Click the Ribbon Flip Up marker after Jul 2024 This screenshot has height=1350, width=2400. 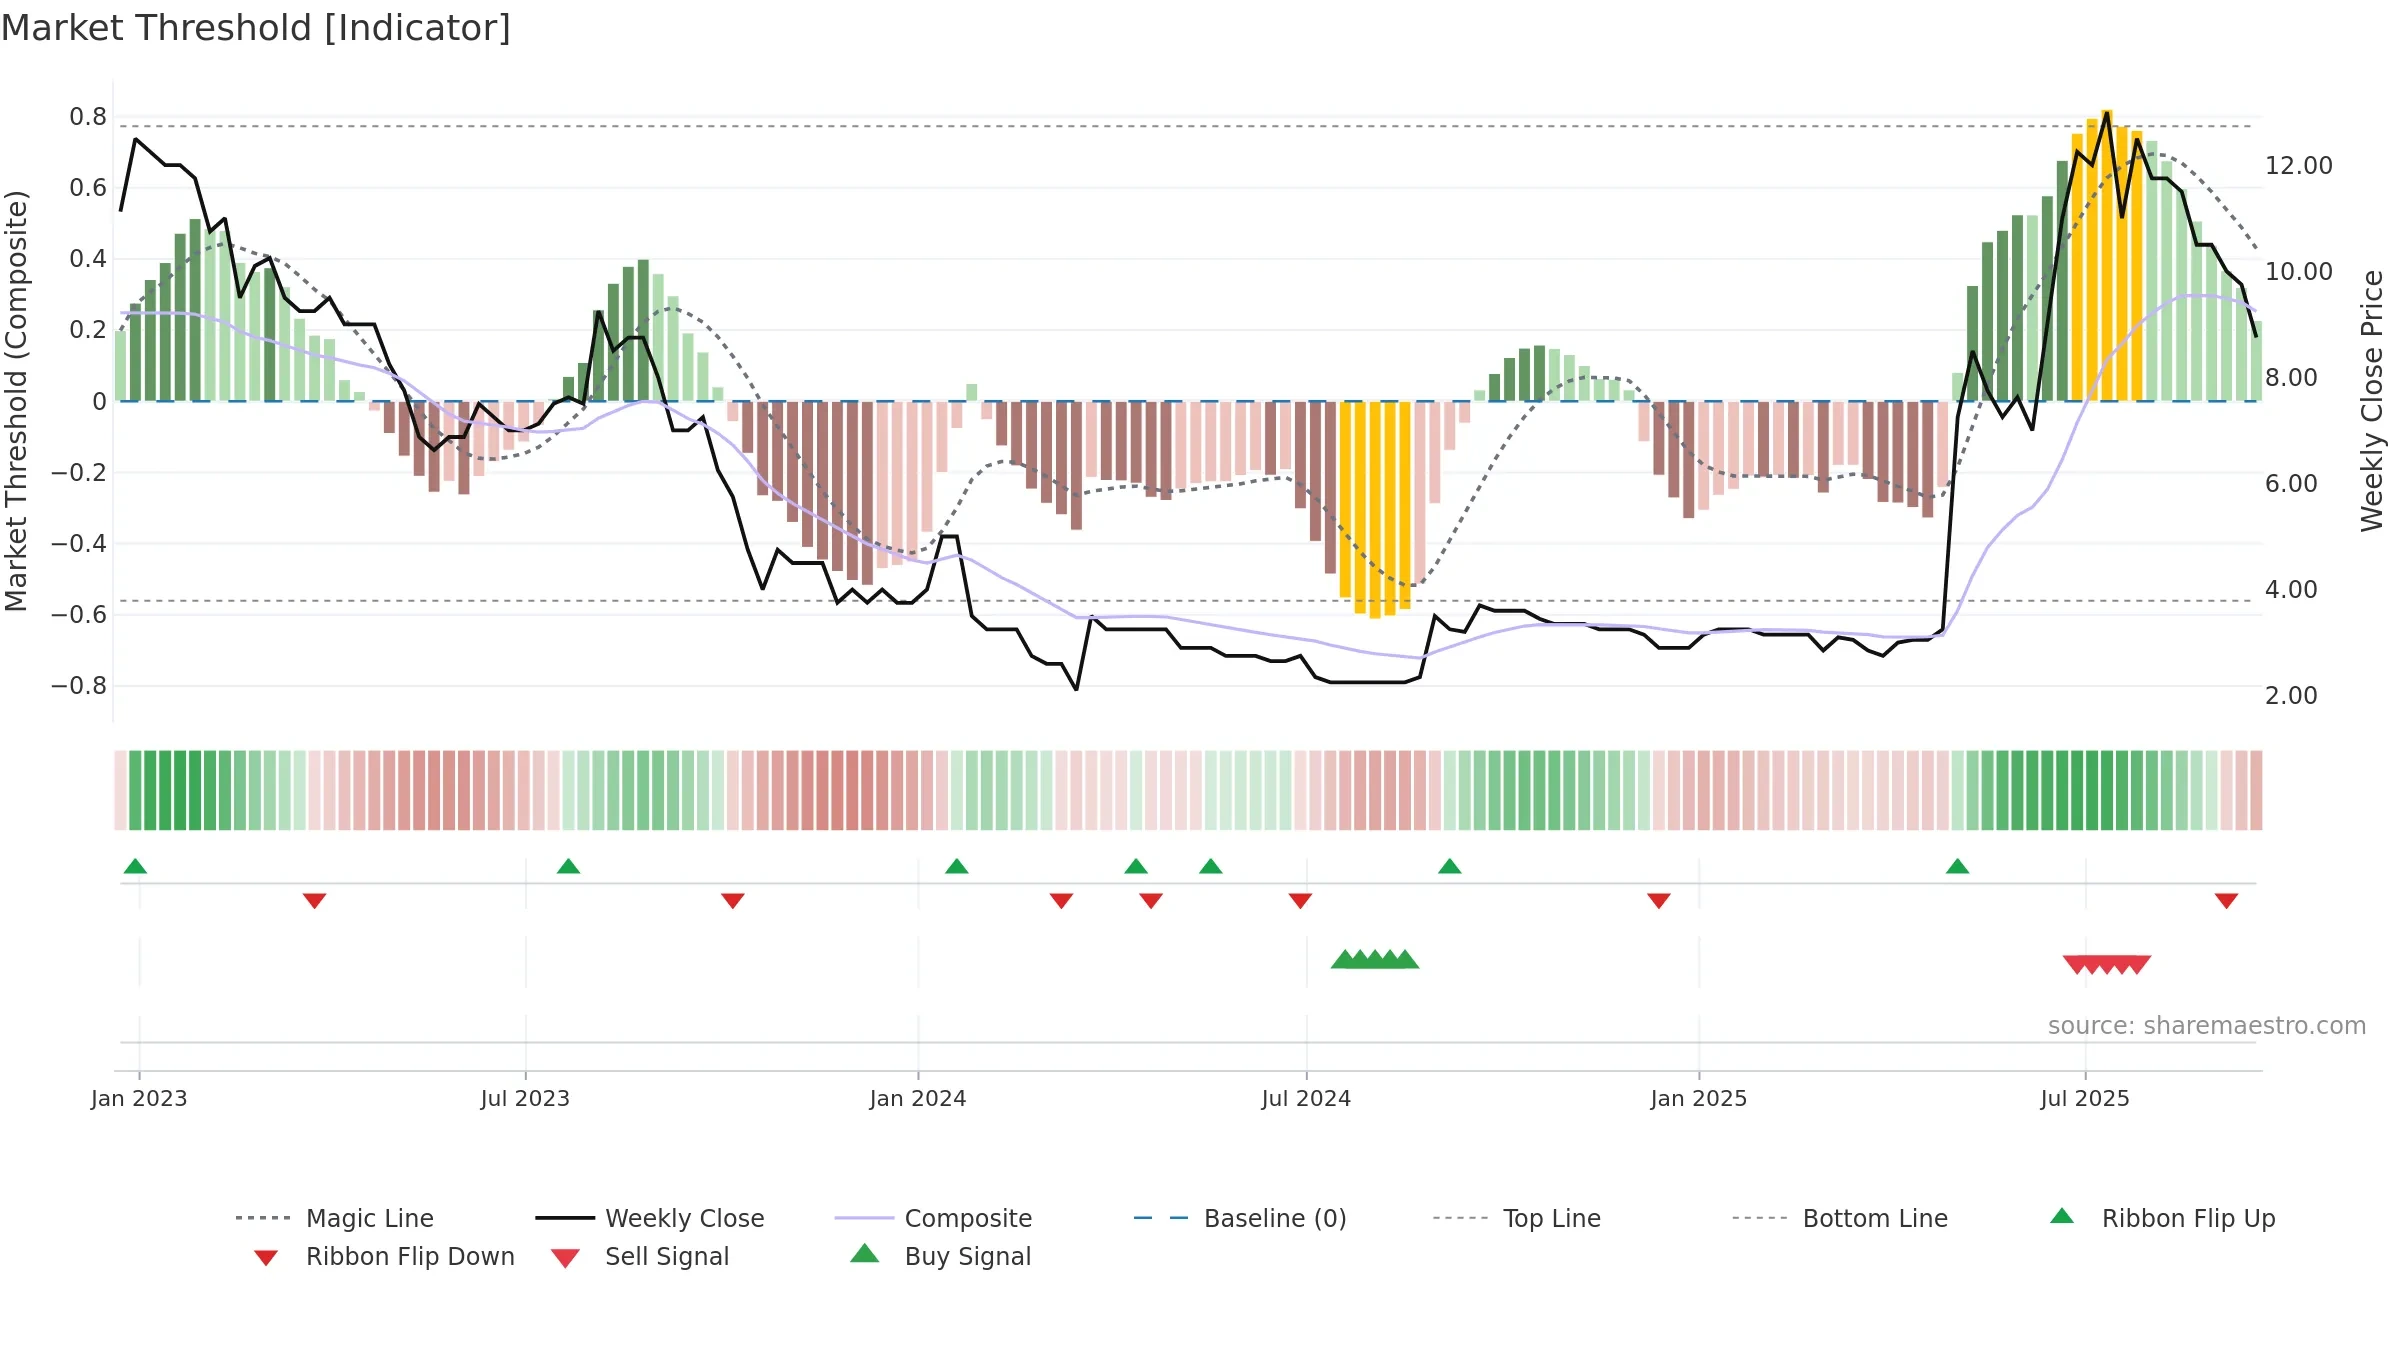1449,866
